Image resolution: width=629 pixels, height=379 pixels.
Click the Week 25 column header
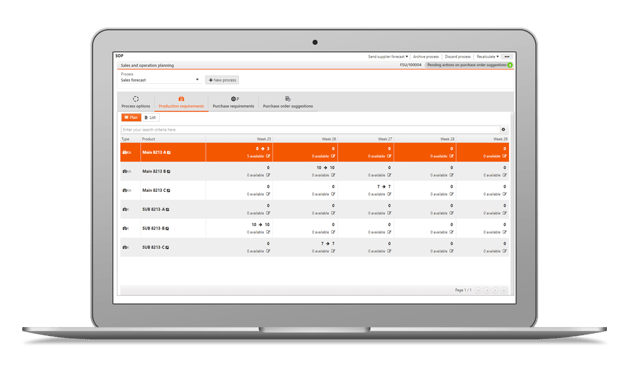(264, 139)
